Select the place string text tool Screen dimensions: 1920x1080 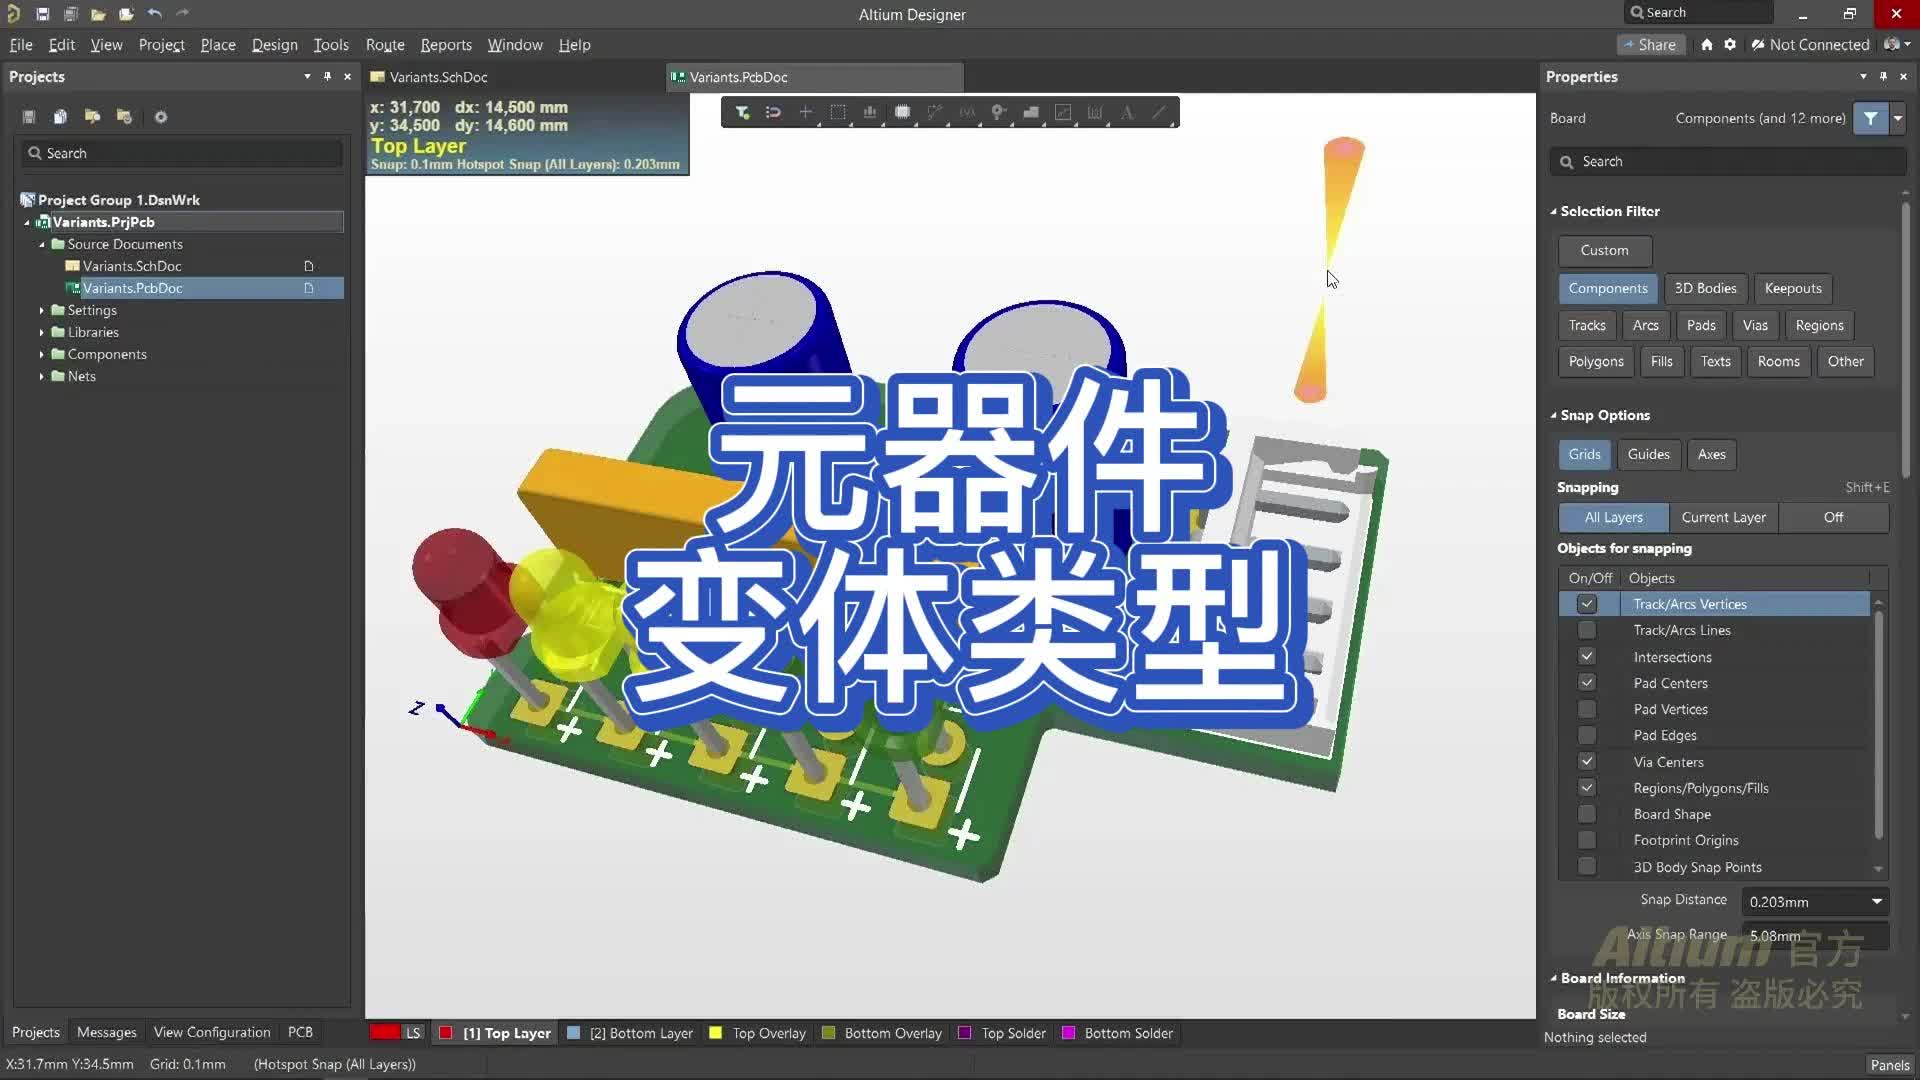(1128, 112)
